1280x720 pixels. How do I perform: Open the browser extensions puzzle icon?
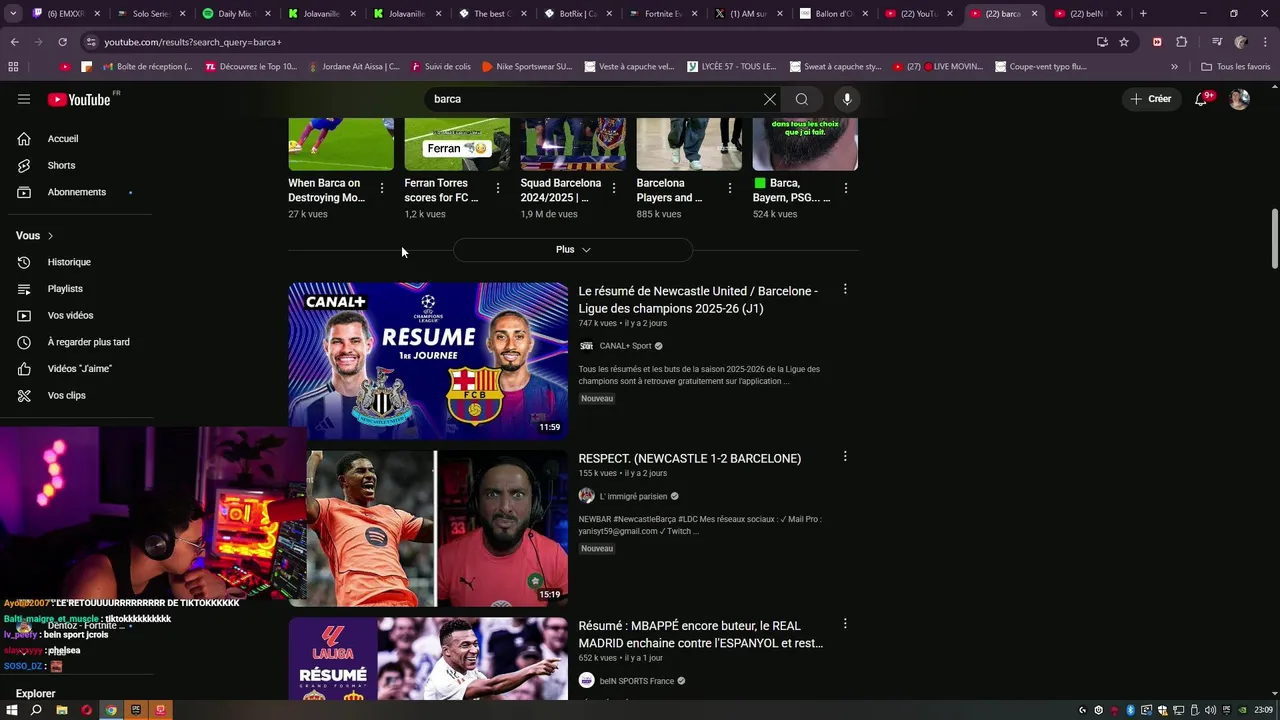1182,42
